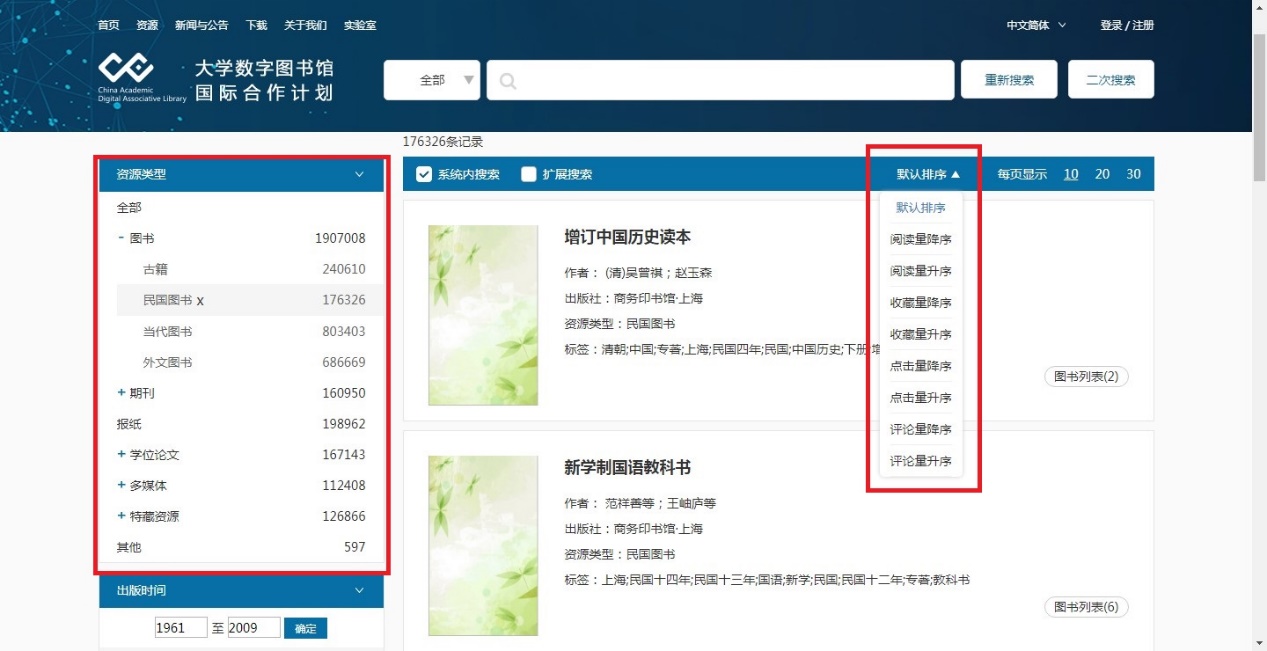Expand the 特藏资源 plus icon
Screen dimensions: 1267x651
click(121, 517)
